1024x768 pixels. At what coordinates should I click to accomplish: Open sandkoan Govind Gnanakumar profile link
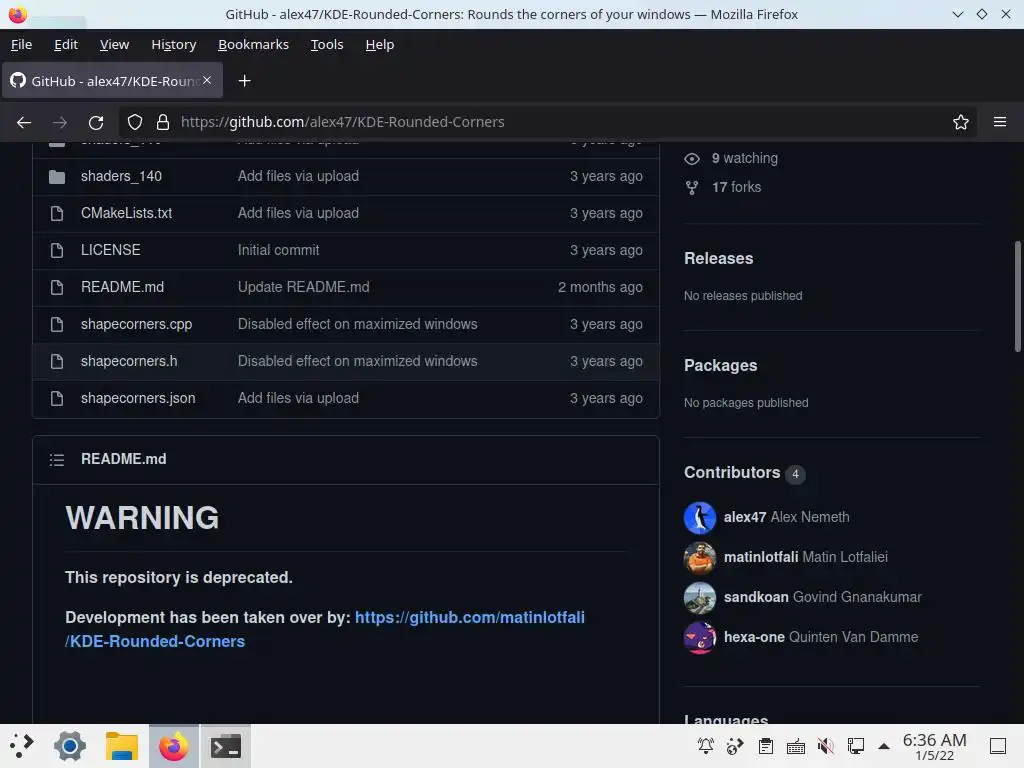822,597
